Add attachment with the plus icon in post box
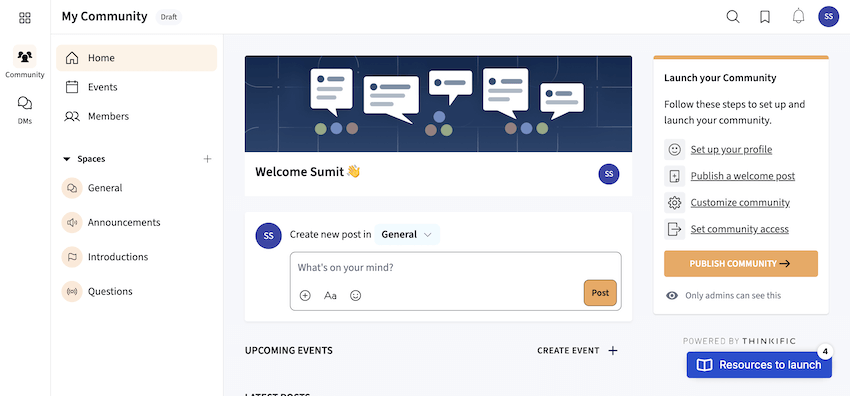850x396 pixels. point(305,295)
